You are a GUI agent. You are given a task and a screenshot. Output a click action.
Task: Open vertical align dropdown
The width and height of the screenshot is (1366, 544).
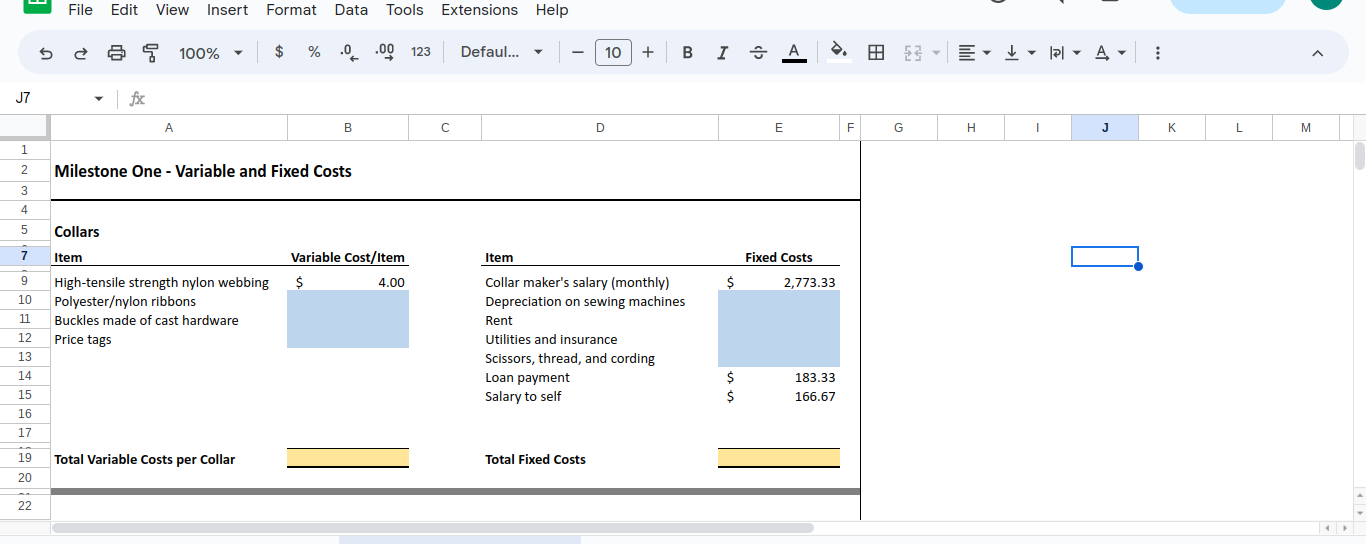(x=1019, y=52)
